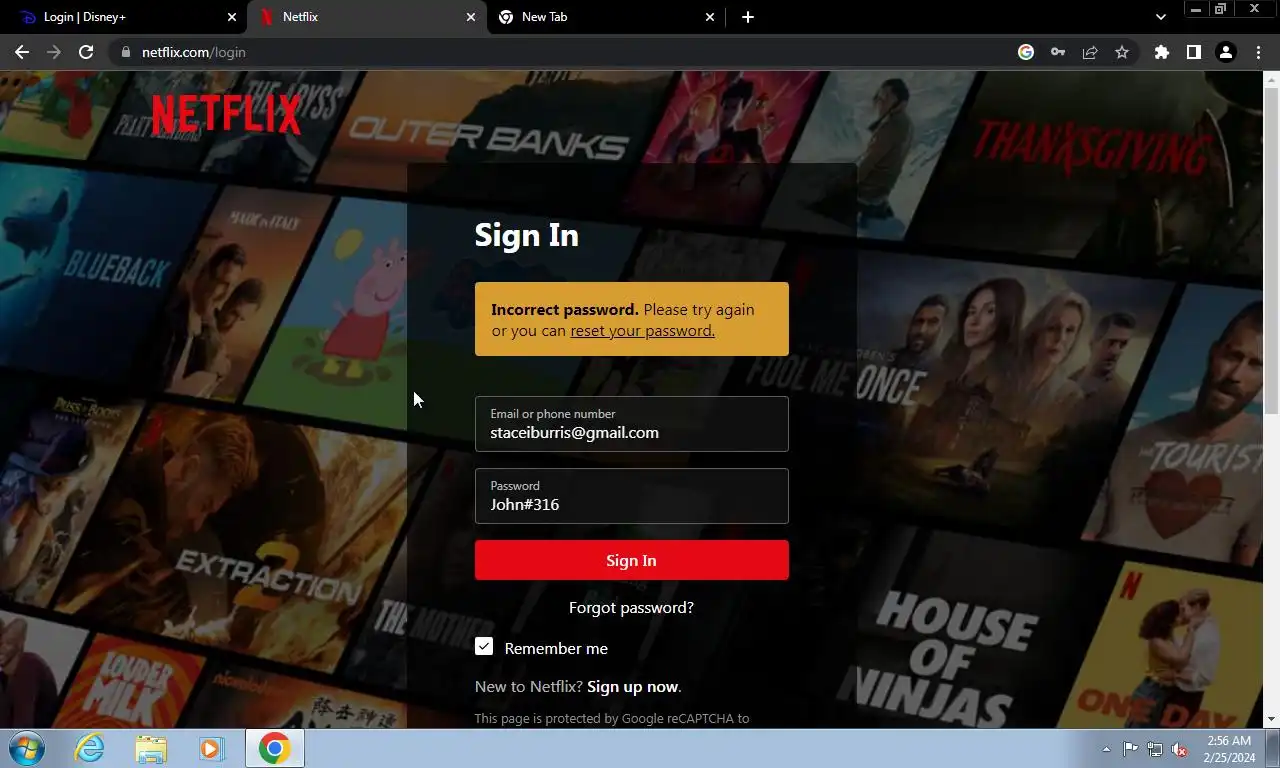Click the email or phone number field

tap(631, 424)
